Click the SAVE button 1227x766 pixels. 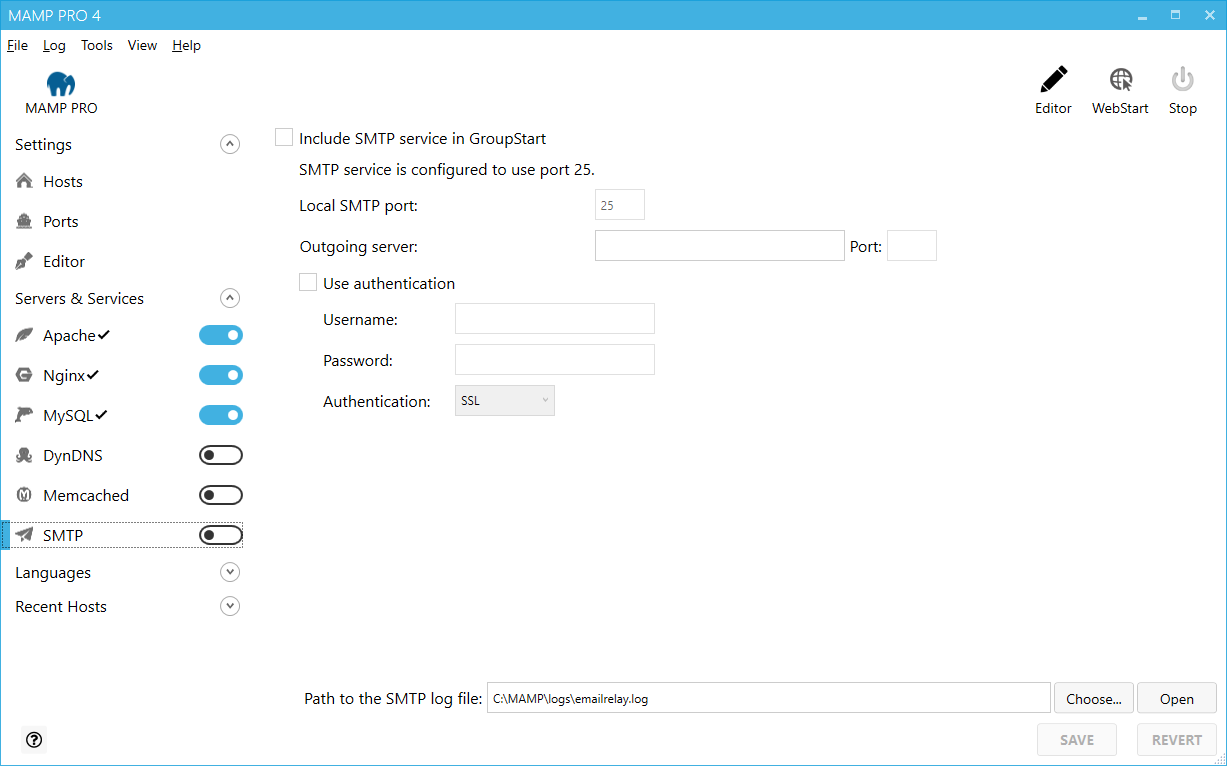point(1077,740)
